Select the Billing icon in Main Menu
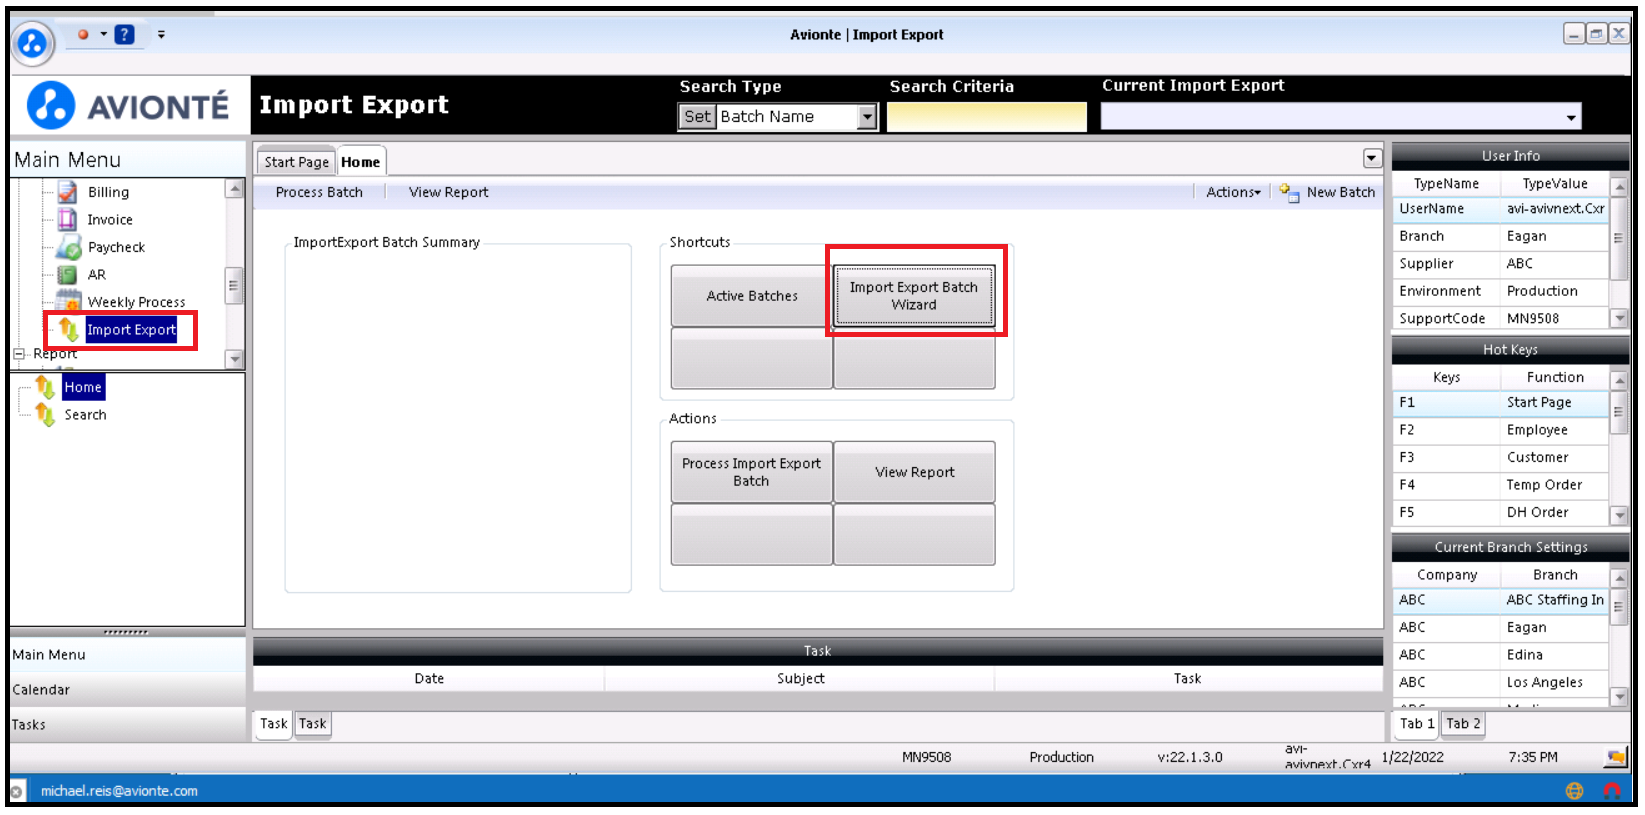 tap(67, 192)
